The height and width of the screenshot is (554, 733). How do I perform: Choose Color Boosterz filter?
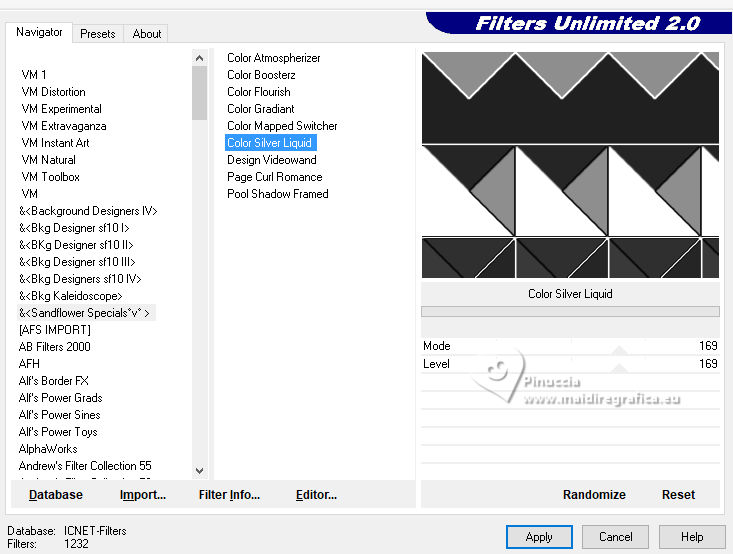tap(261, 75)
